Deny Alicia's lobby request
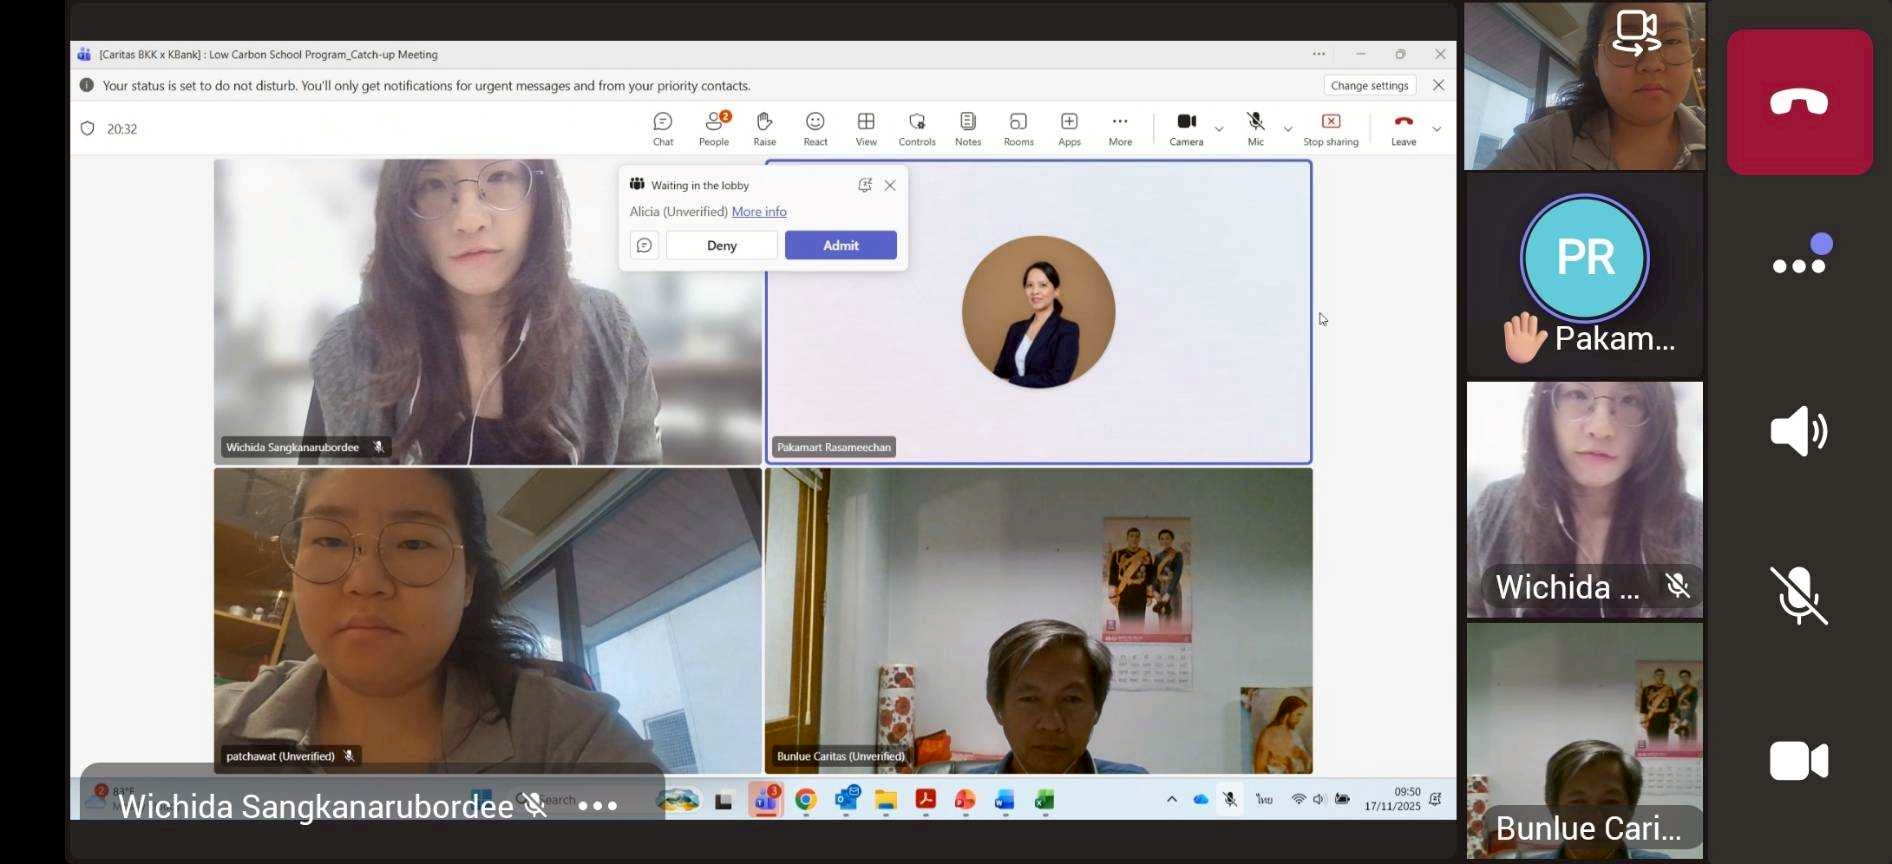The image size is (1892, 864). [x=721, y=245]
